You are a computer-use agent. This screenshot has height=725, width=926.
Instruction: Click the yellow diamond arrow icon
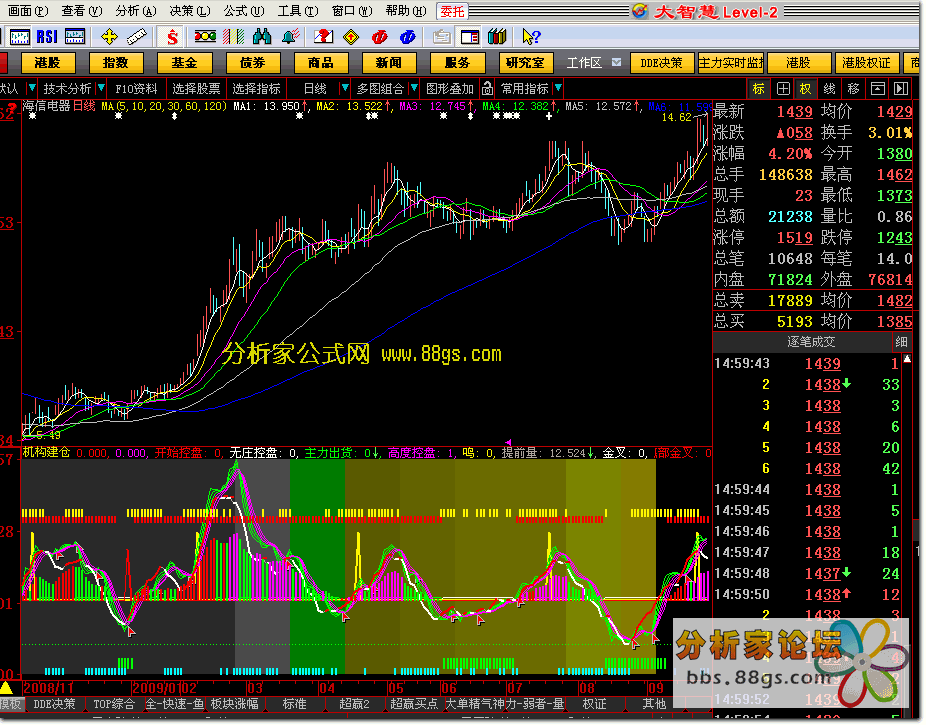(x=351, y=37)
